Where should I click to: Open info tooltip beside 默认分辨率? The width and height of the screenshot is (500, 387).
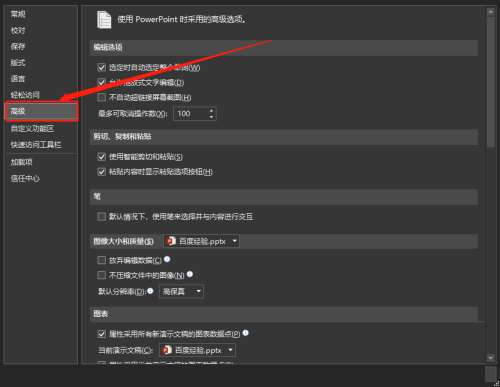click(150, 291)
